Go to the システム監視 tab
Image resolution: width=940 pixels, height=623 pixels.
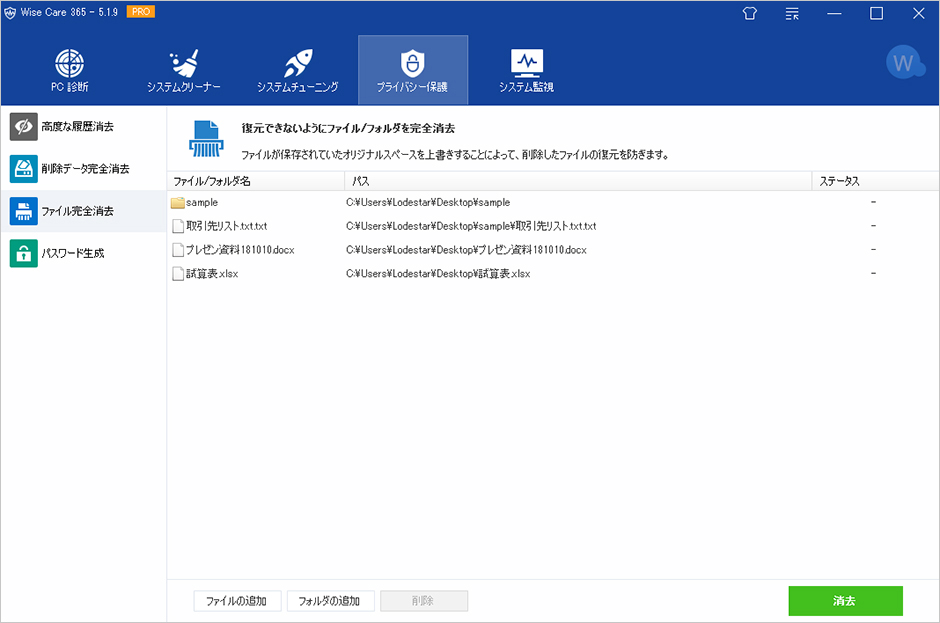click(526, 71)
